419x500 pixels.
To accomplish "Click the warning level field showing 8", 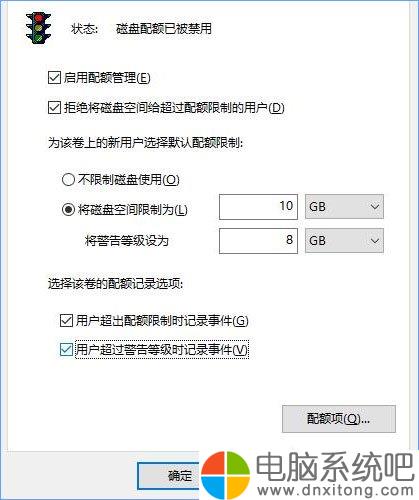I will (x=258, y=241).
